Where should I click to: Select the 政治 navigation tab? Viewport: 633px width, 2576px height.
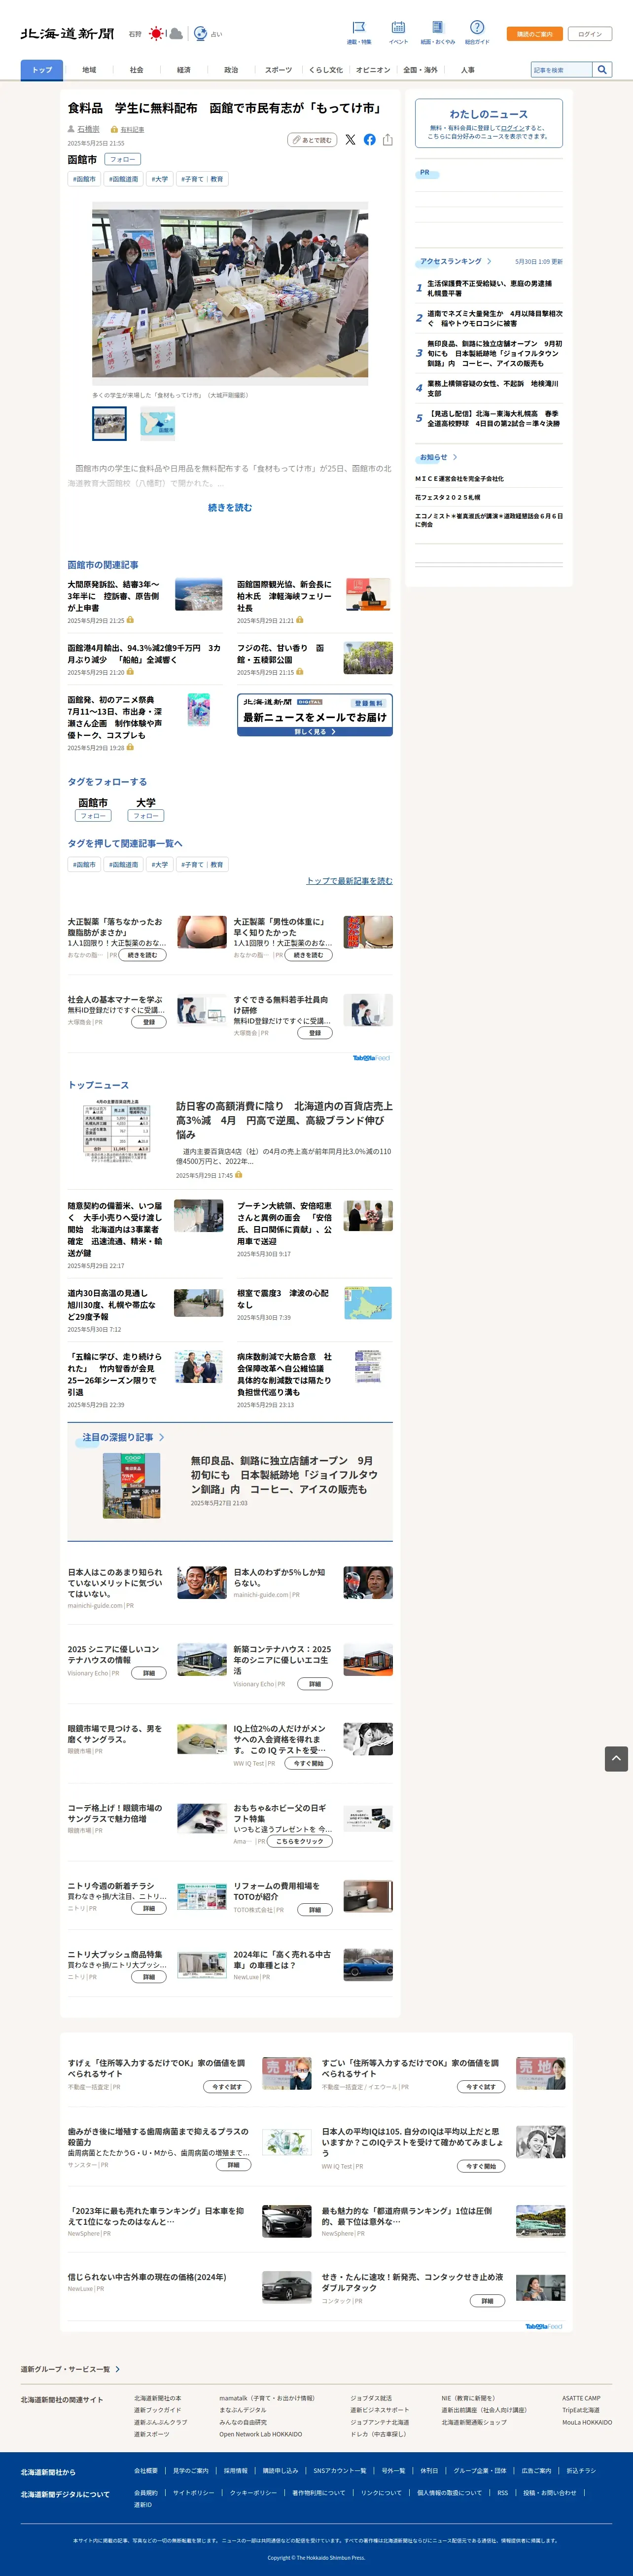click(x=231, y=70)
